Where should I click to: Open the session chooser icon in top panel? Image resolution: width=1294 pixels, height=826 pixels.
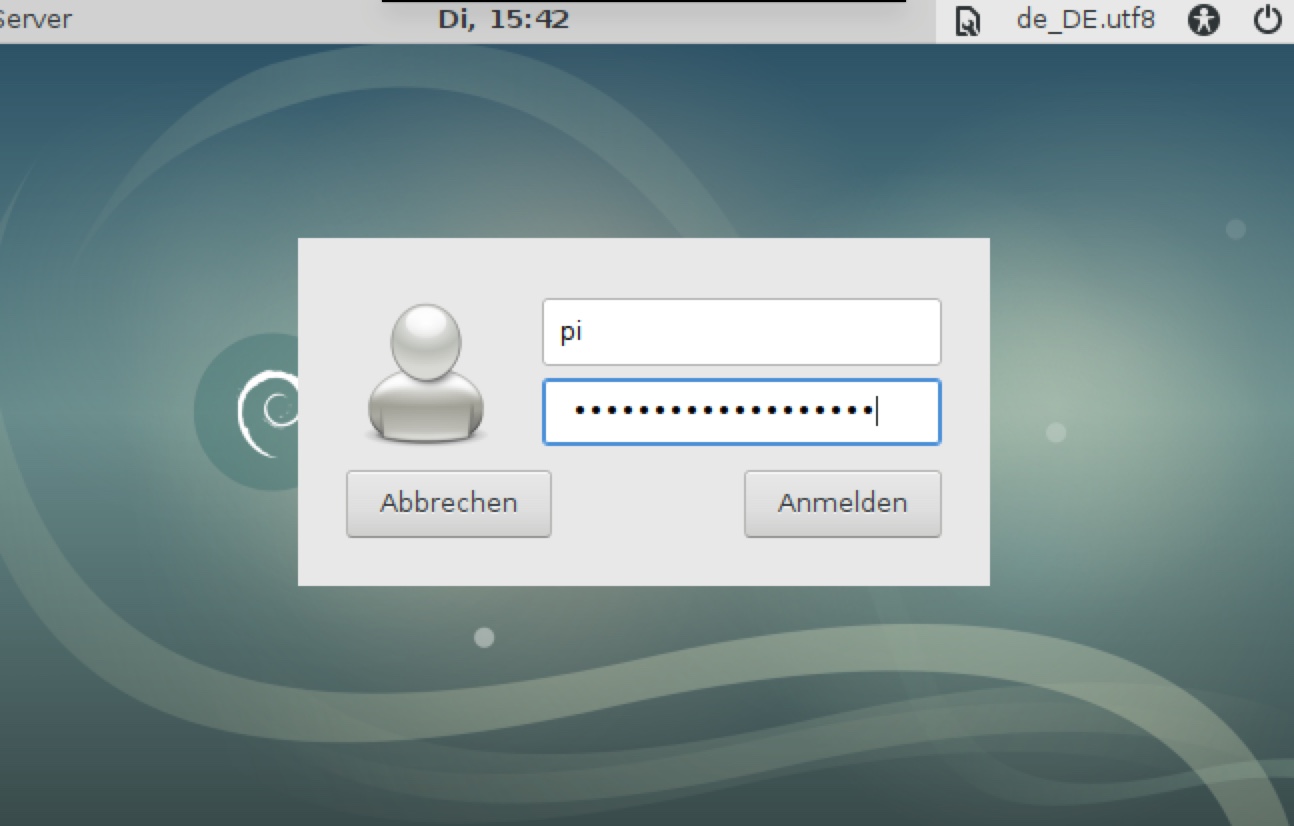(x=968, y=20)
